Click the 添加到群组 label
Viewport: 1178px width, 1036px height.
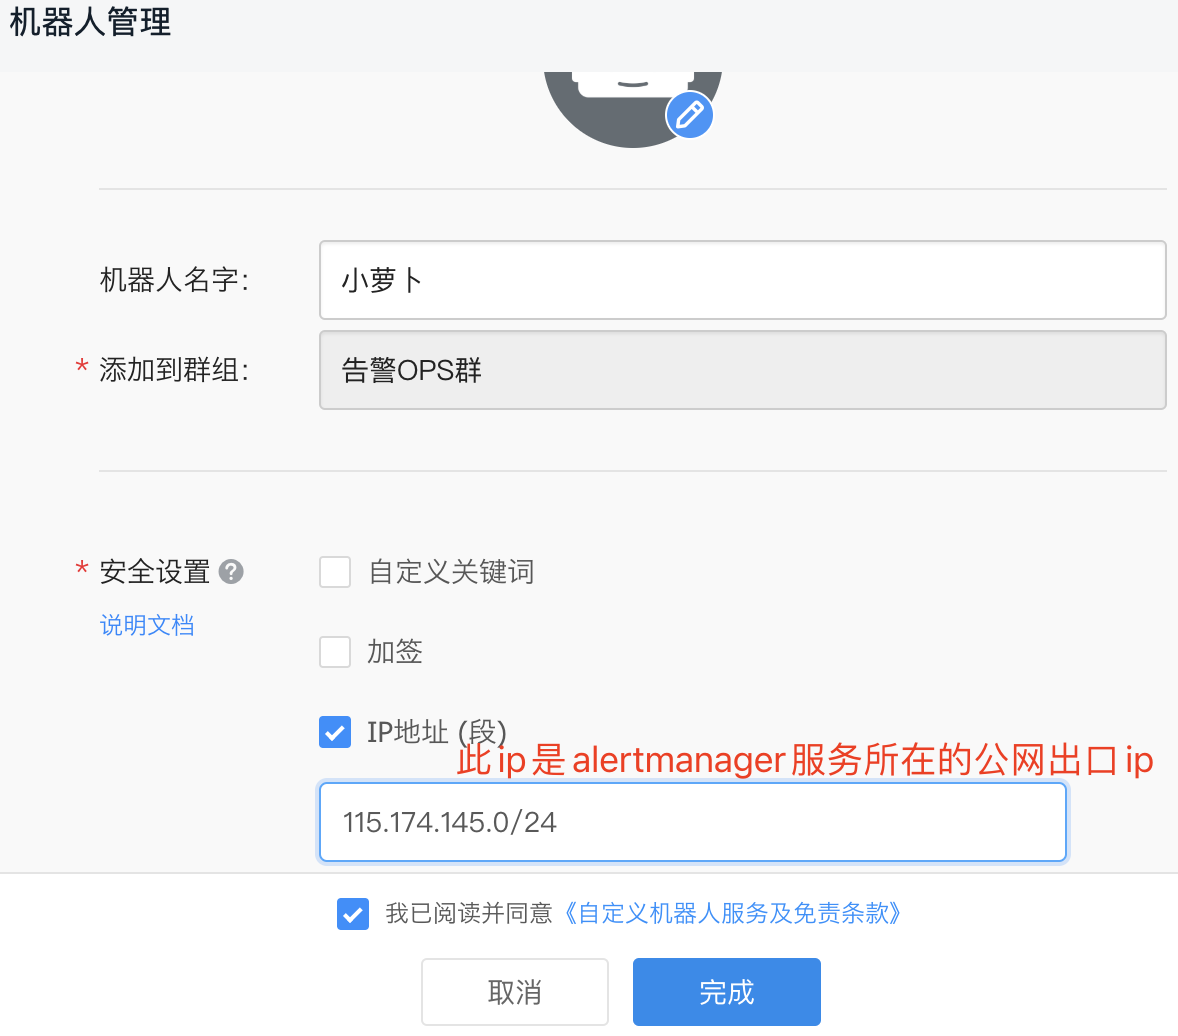(174, 370)
